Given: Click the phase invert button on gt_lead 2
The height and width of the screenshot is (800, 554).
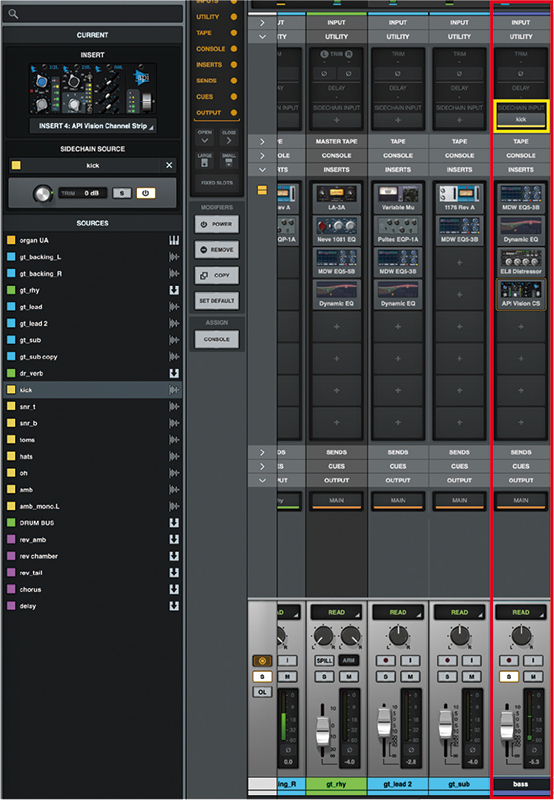Looking at the screenshot, I should pos(398,73).
